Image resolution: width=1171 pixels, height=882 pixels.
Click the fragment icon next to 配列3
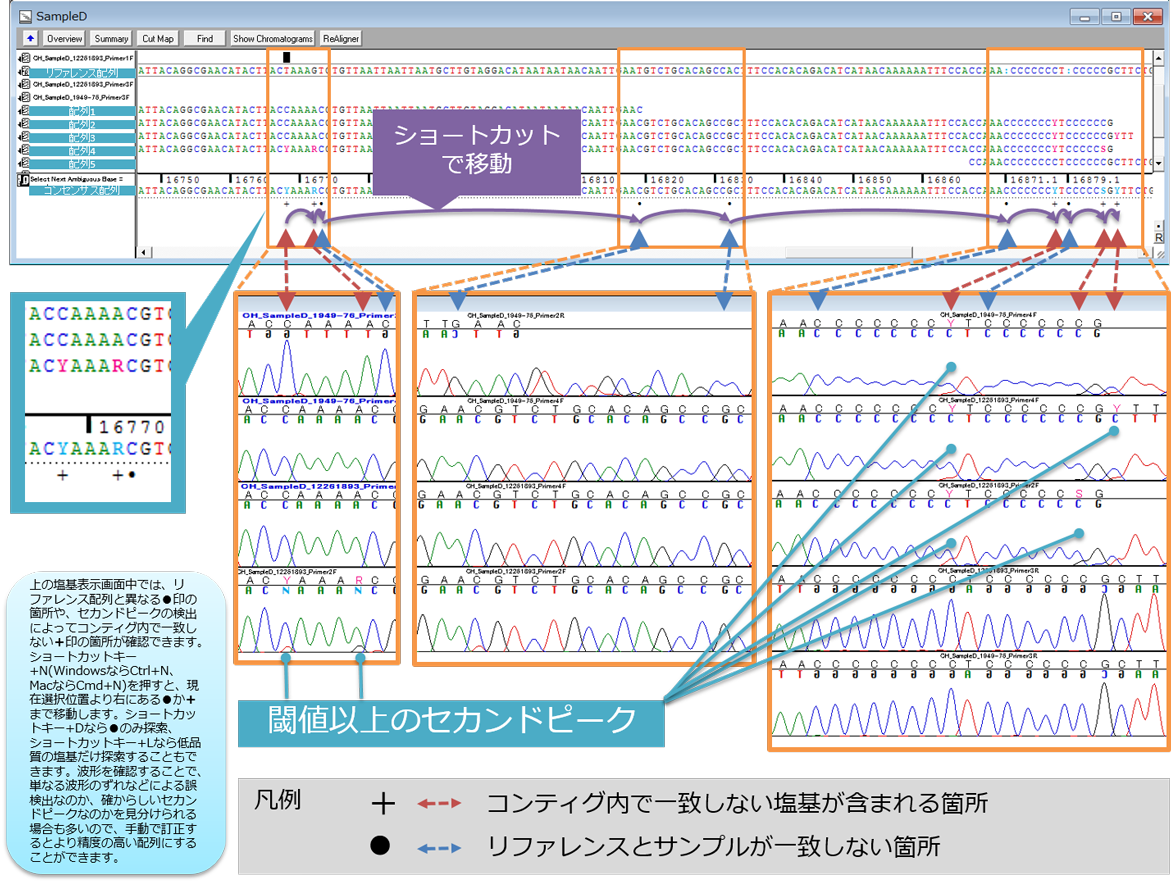(x=24, y=137)
